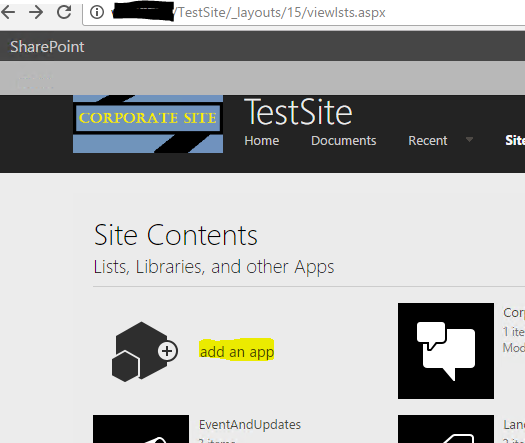Open the discussion board speech-bubble tile
Screen dimensions: 525x443
446,351
